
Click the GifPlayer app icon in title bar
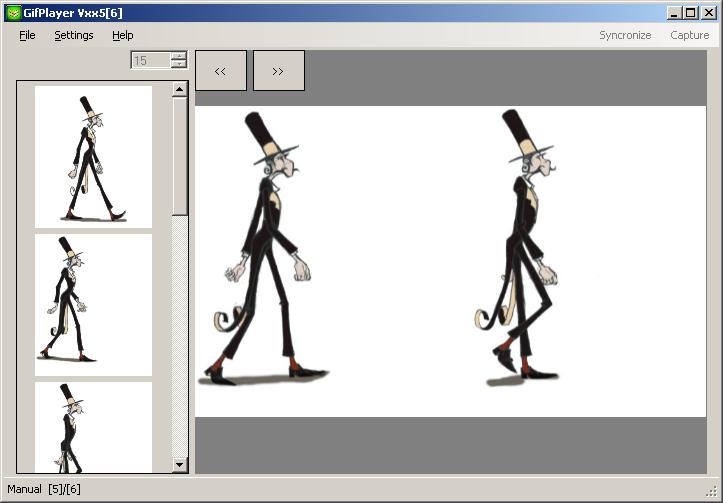pyautogui.click(x=14, y=12)
